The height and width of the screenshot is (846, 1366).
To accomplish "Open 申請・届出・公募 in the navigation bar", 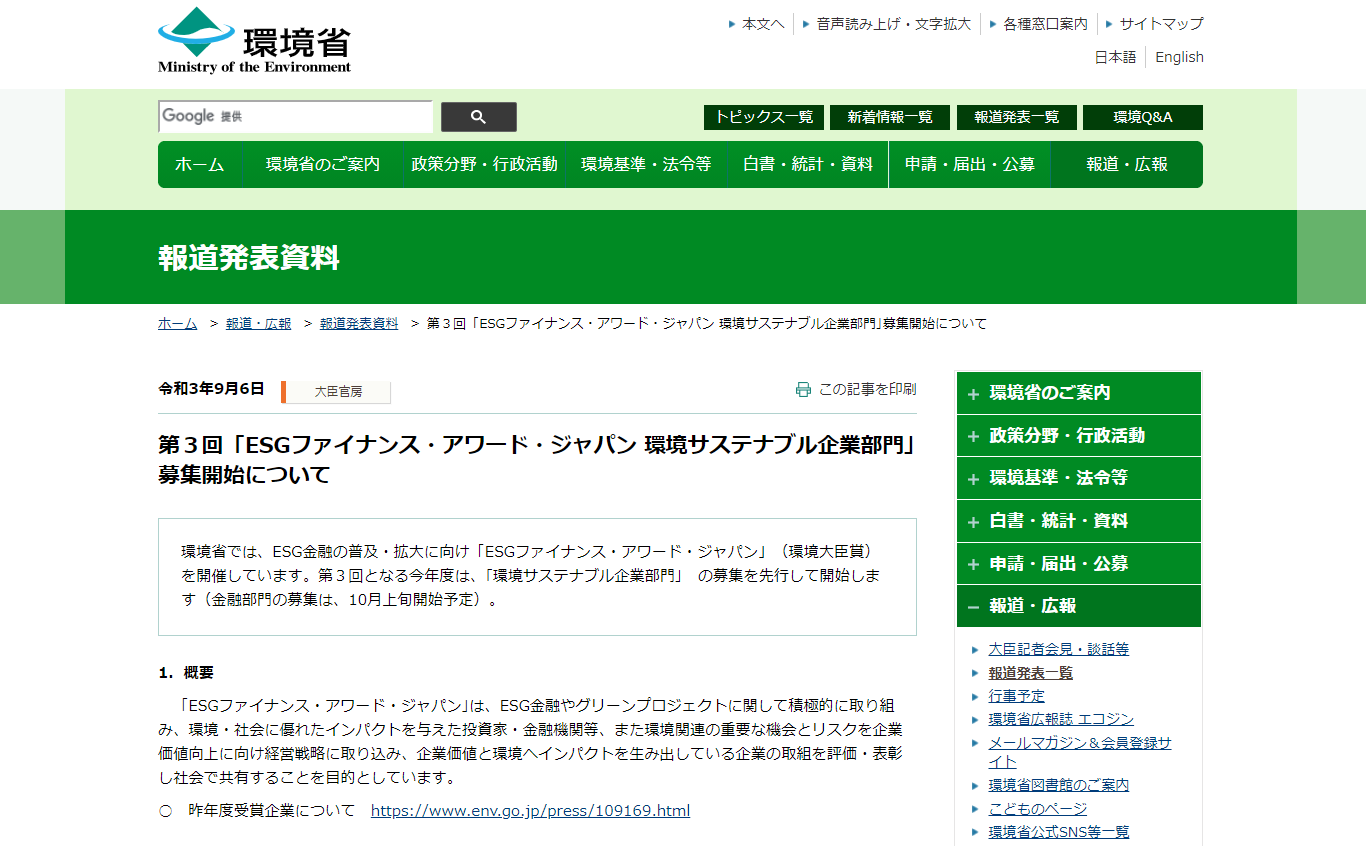I will 969,164.
